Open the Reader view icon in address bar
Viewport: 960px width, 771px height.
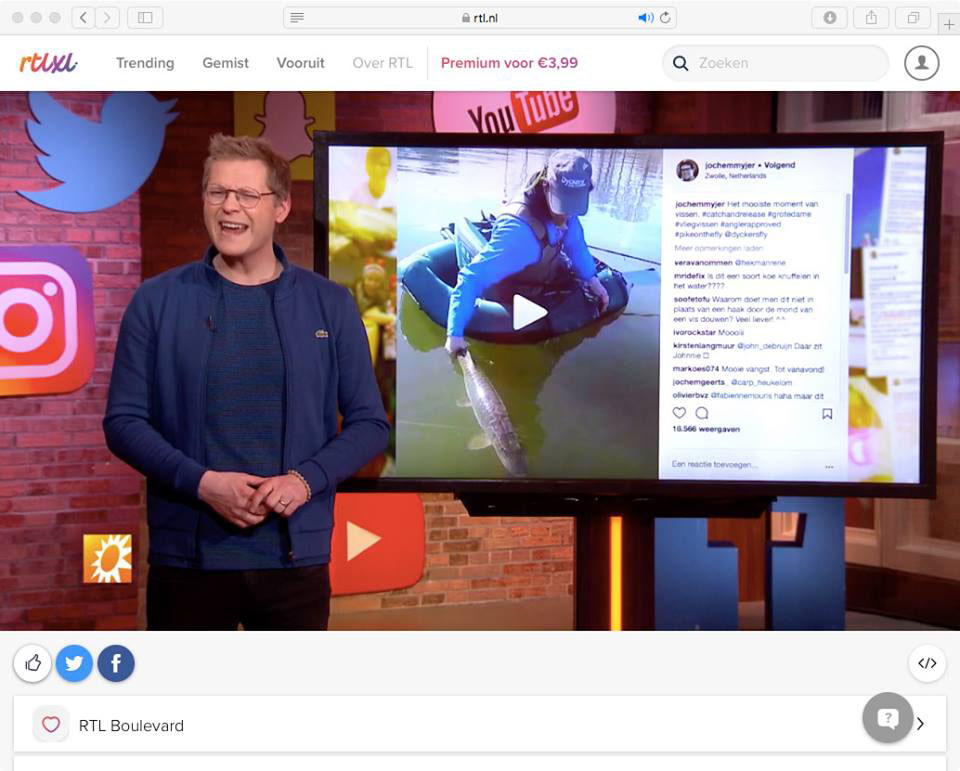[x=297, y=18]
